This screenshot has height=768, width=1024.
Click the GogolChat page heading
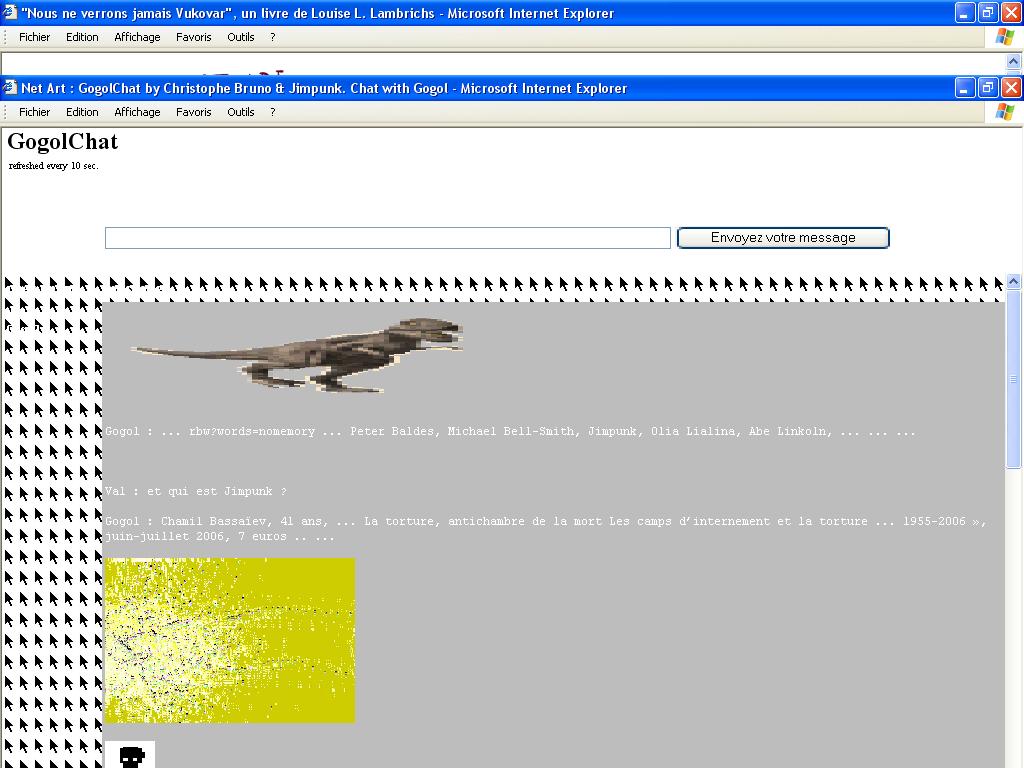(x=63, y=142)
